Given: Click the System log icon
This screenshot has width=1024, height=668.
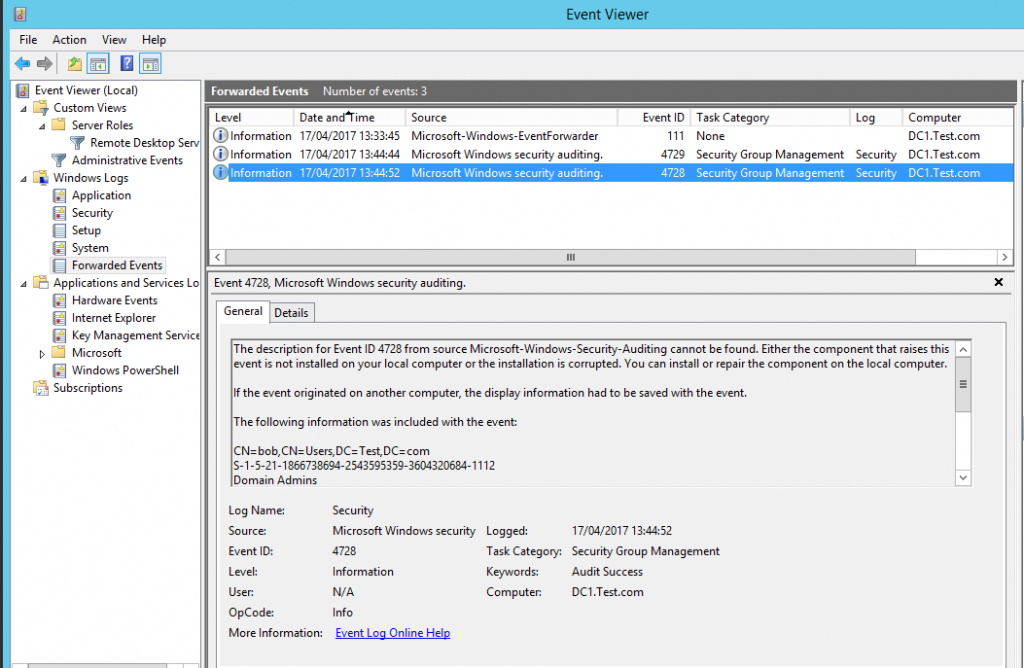Looking at the screenshot, I should [59, 248].
